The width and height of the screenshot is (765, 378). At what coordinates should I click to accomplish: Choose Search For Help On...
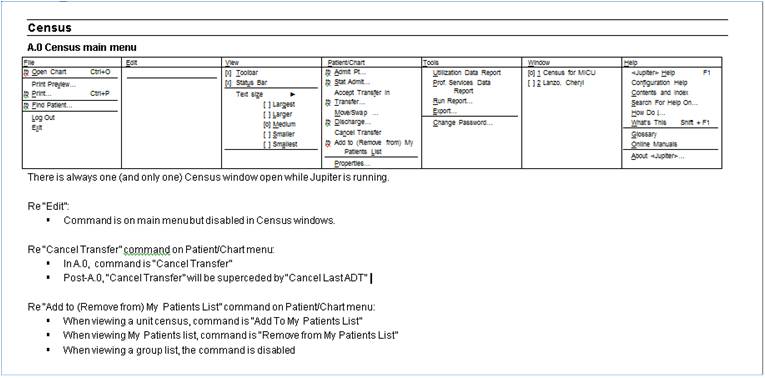click(x=664, y=103)
